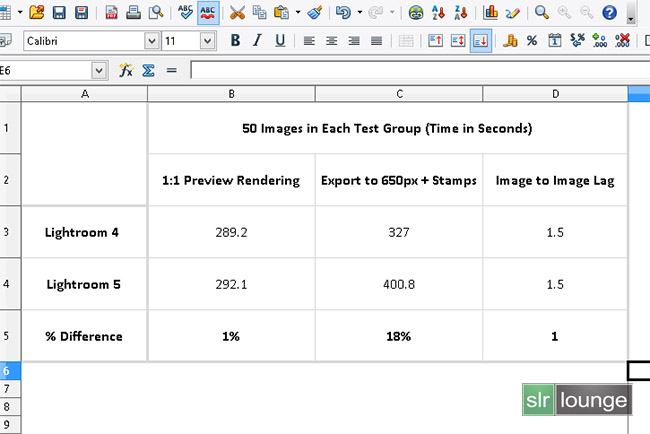The image size is (650, 434).
Task: Select row 3 header
Action: click(x=10, y=232)
